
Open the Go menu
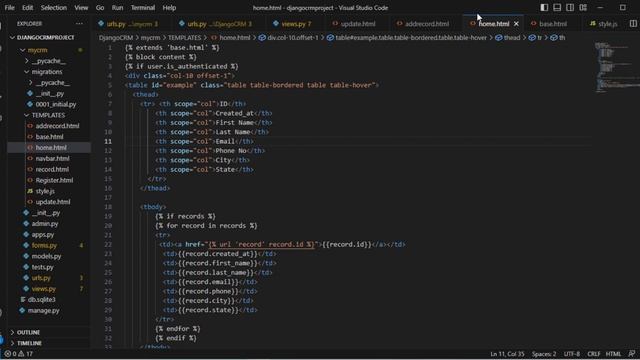pos(100,7)
